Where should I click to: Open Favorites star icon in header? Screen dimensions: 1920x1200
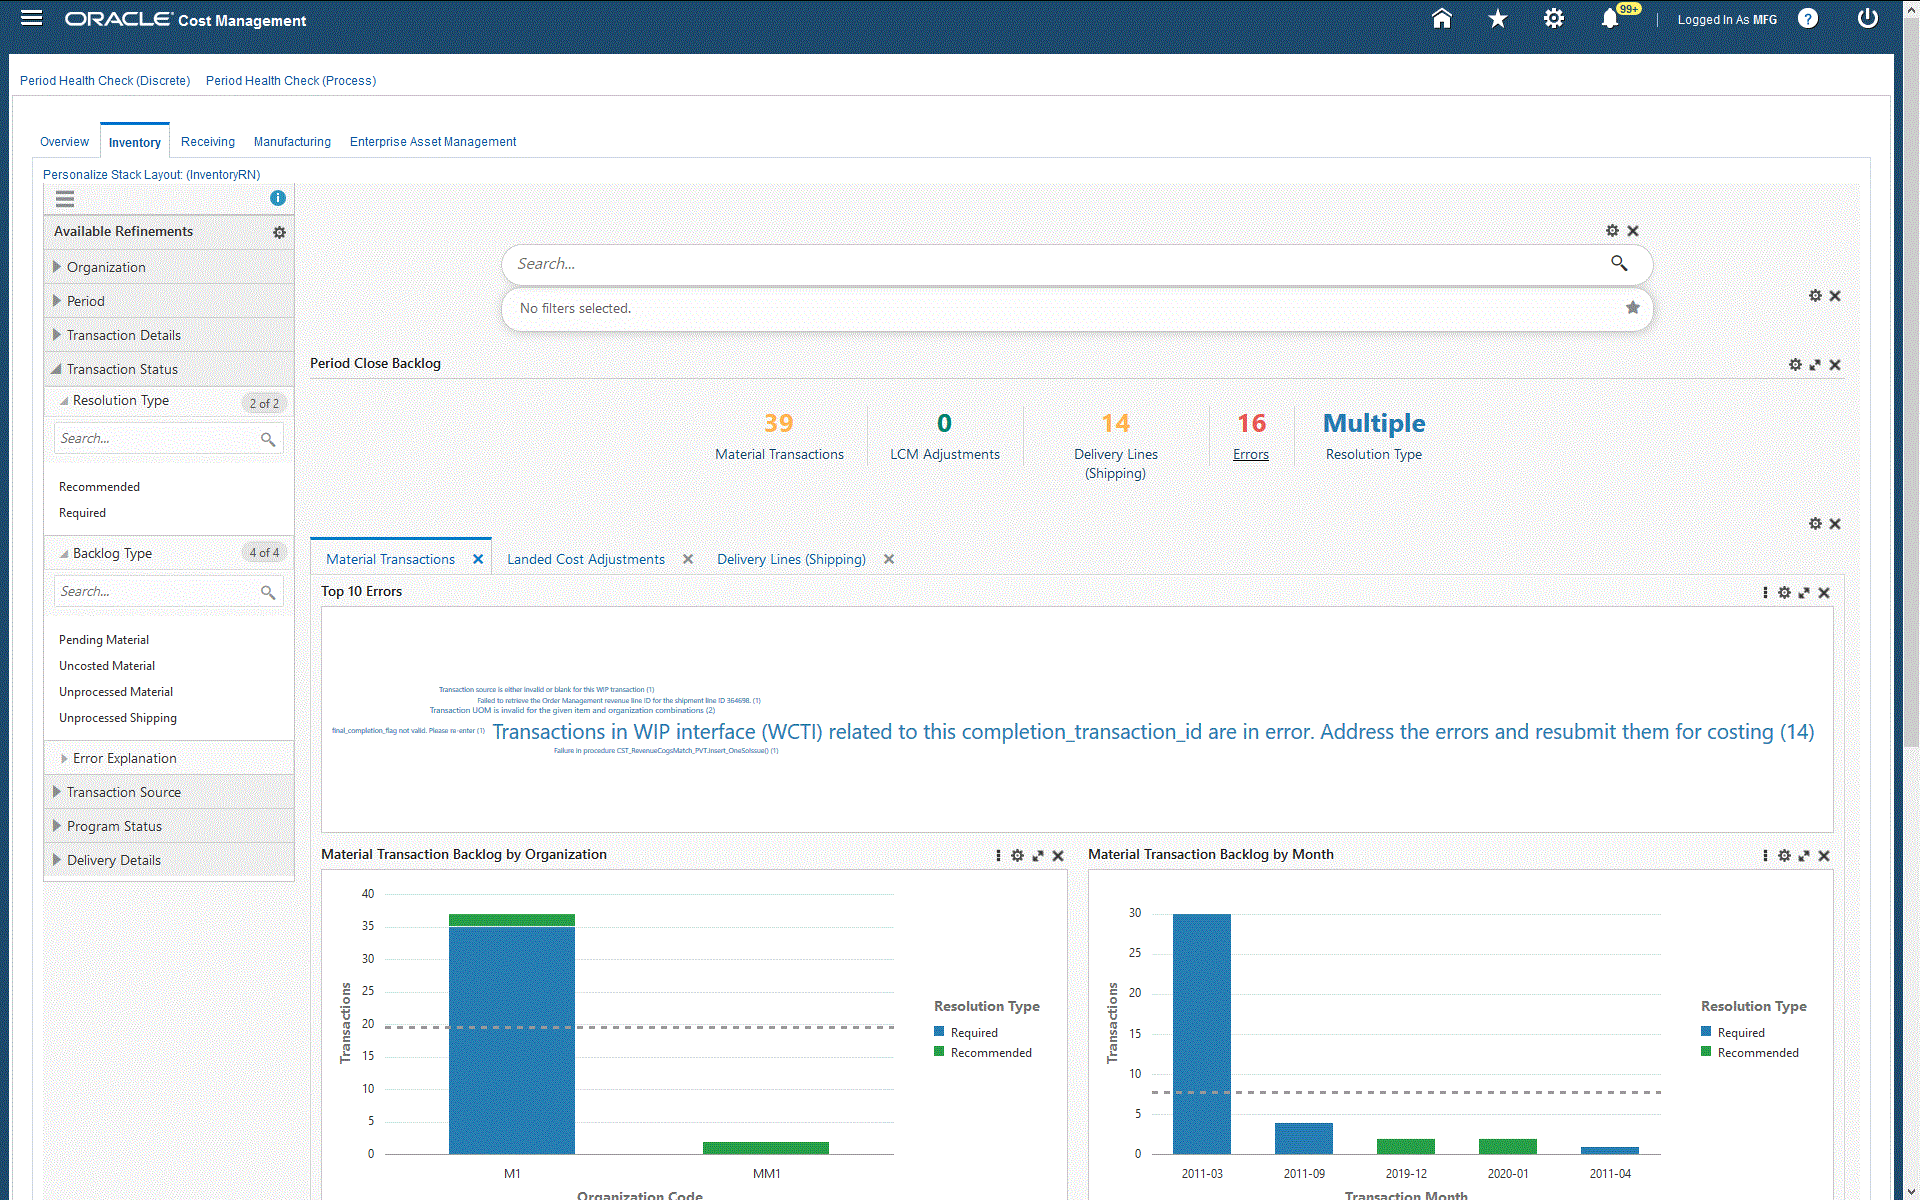point(1497,19)
